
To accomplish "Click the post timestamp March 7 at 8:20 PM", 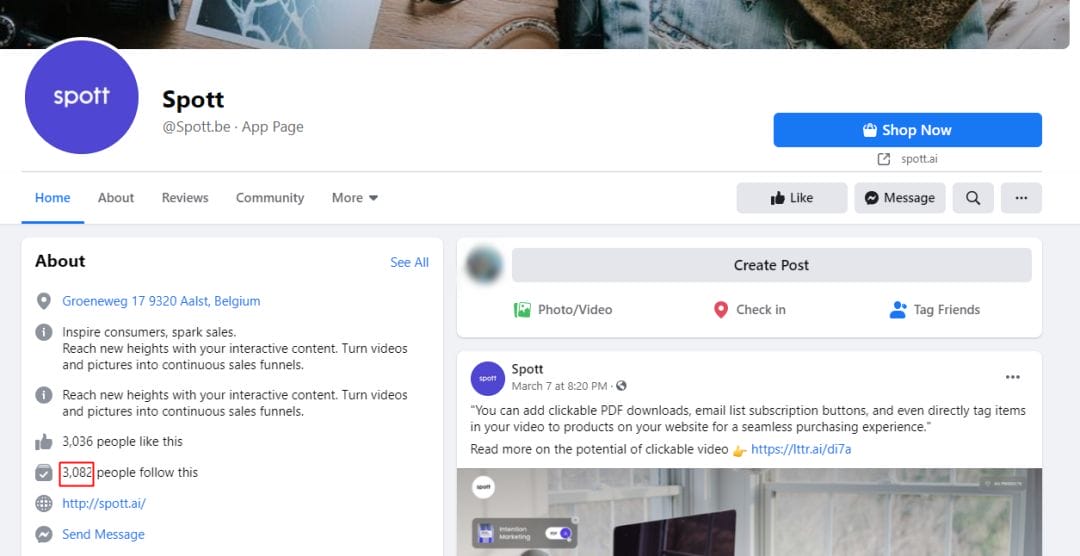I will [559, 386].
